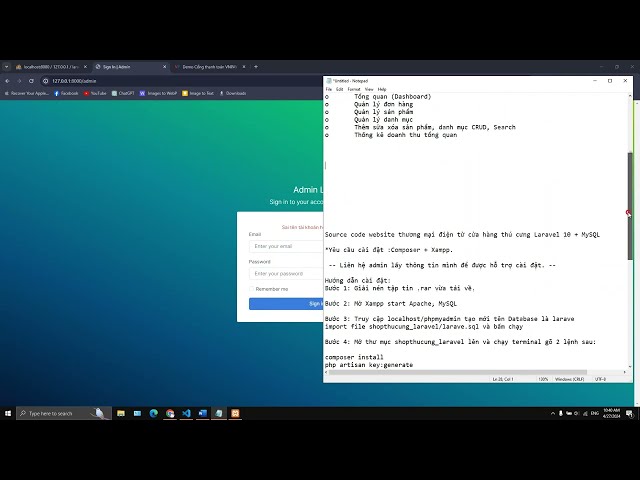Open the ChatGPT bookmark

click(x=123, y=93)
